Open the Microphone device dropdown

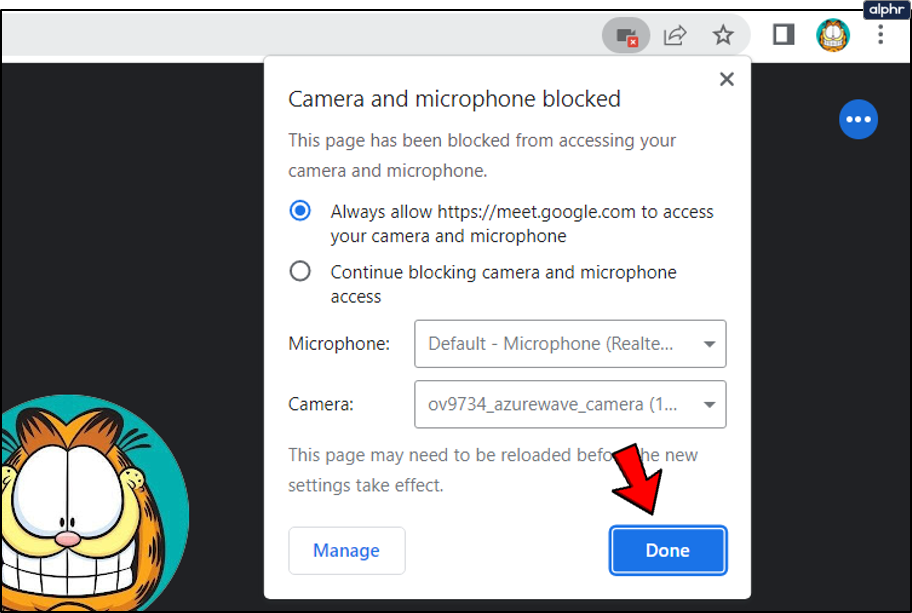tap(570, 344)
